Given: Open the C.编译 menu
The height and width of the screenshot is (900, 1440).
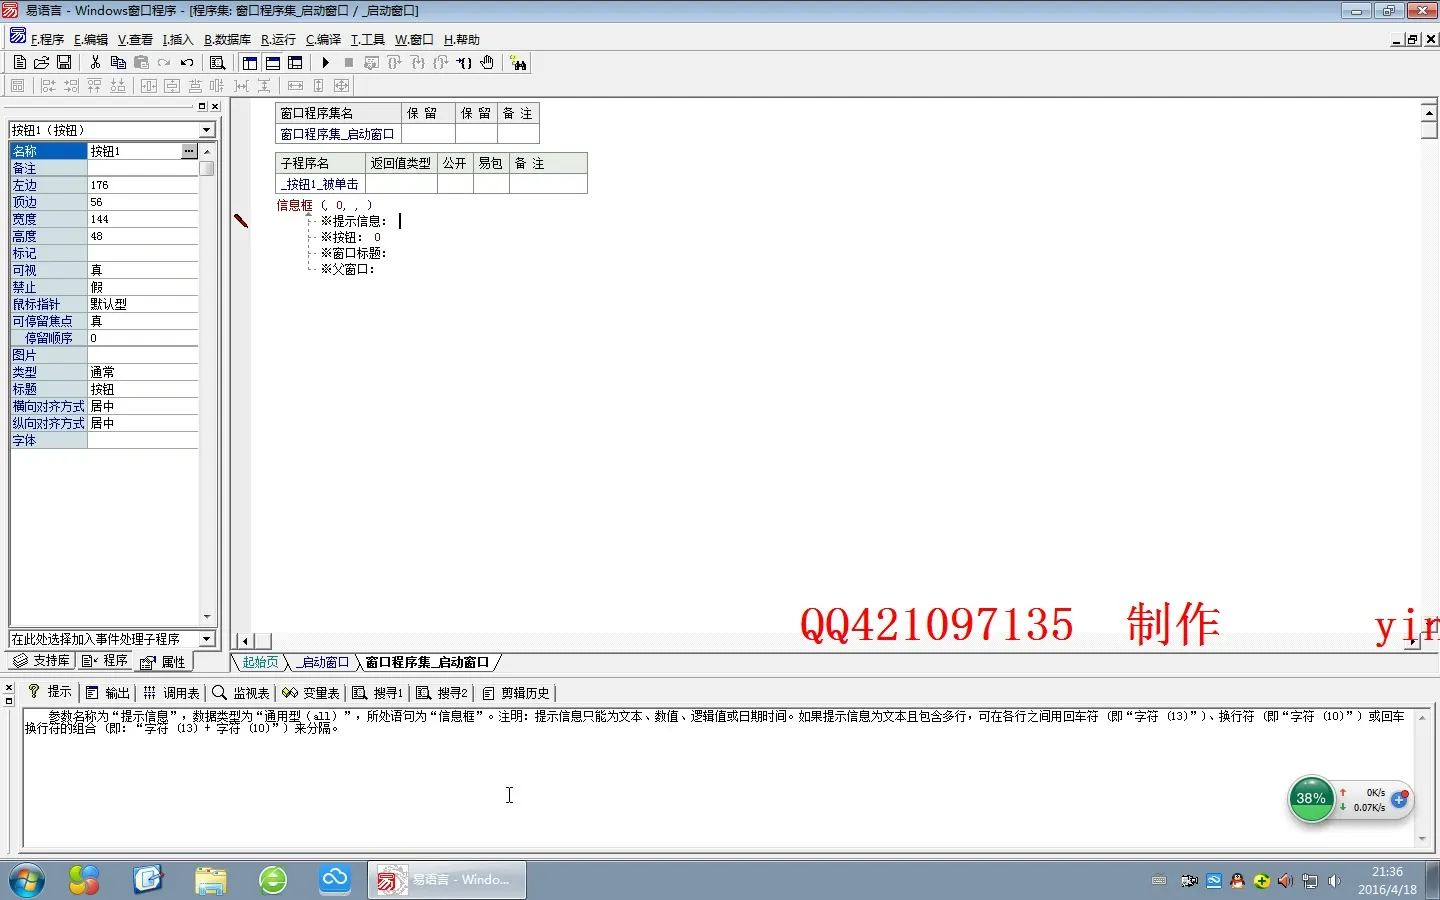Looking at the screenshot, I should 323,40.
